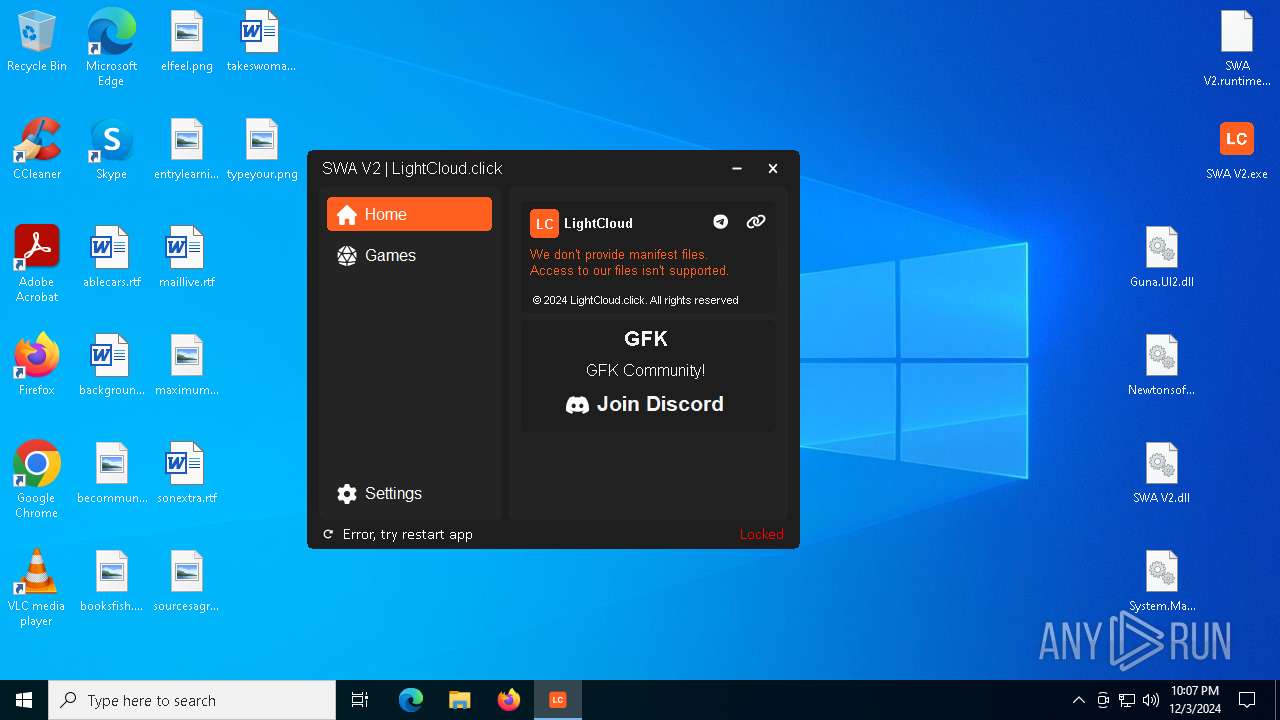Open the notification center
The image size is (1280, 720).
pos(1247,700)
